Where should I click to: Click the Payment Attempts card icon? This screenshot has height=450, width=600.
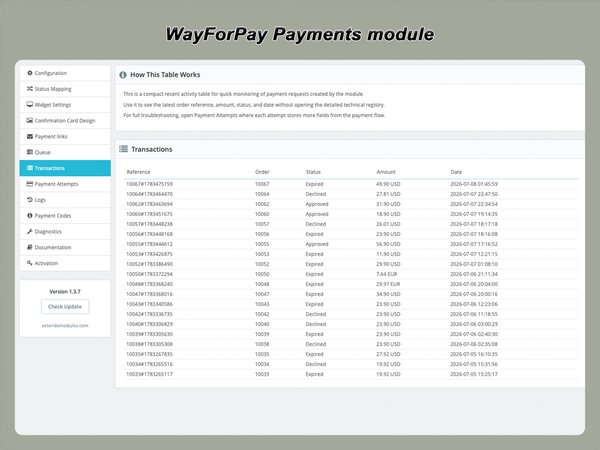point(29,184)
